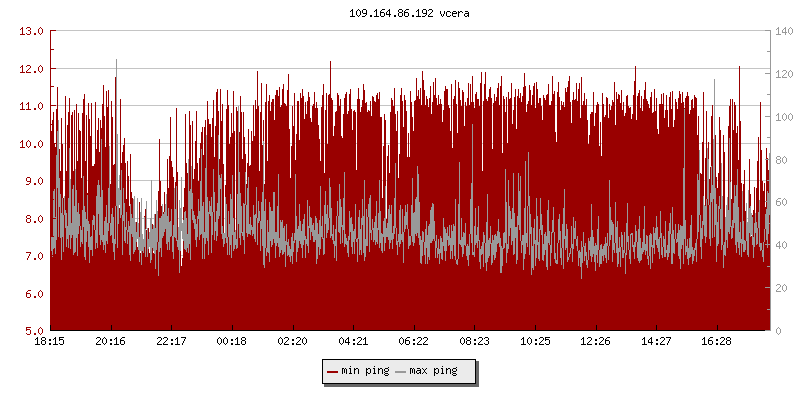Click the 18:15 time axis label
The image size is (800, 400).
[x=50, y=342]
